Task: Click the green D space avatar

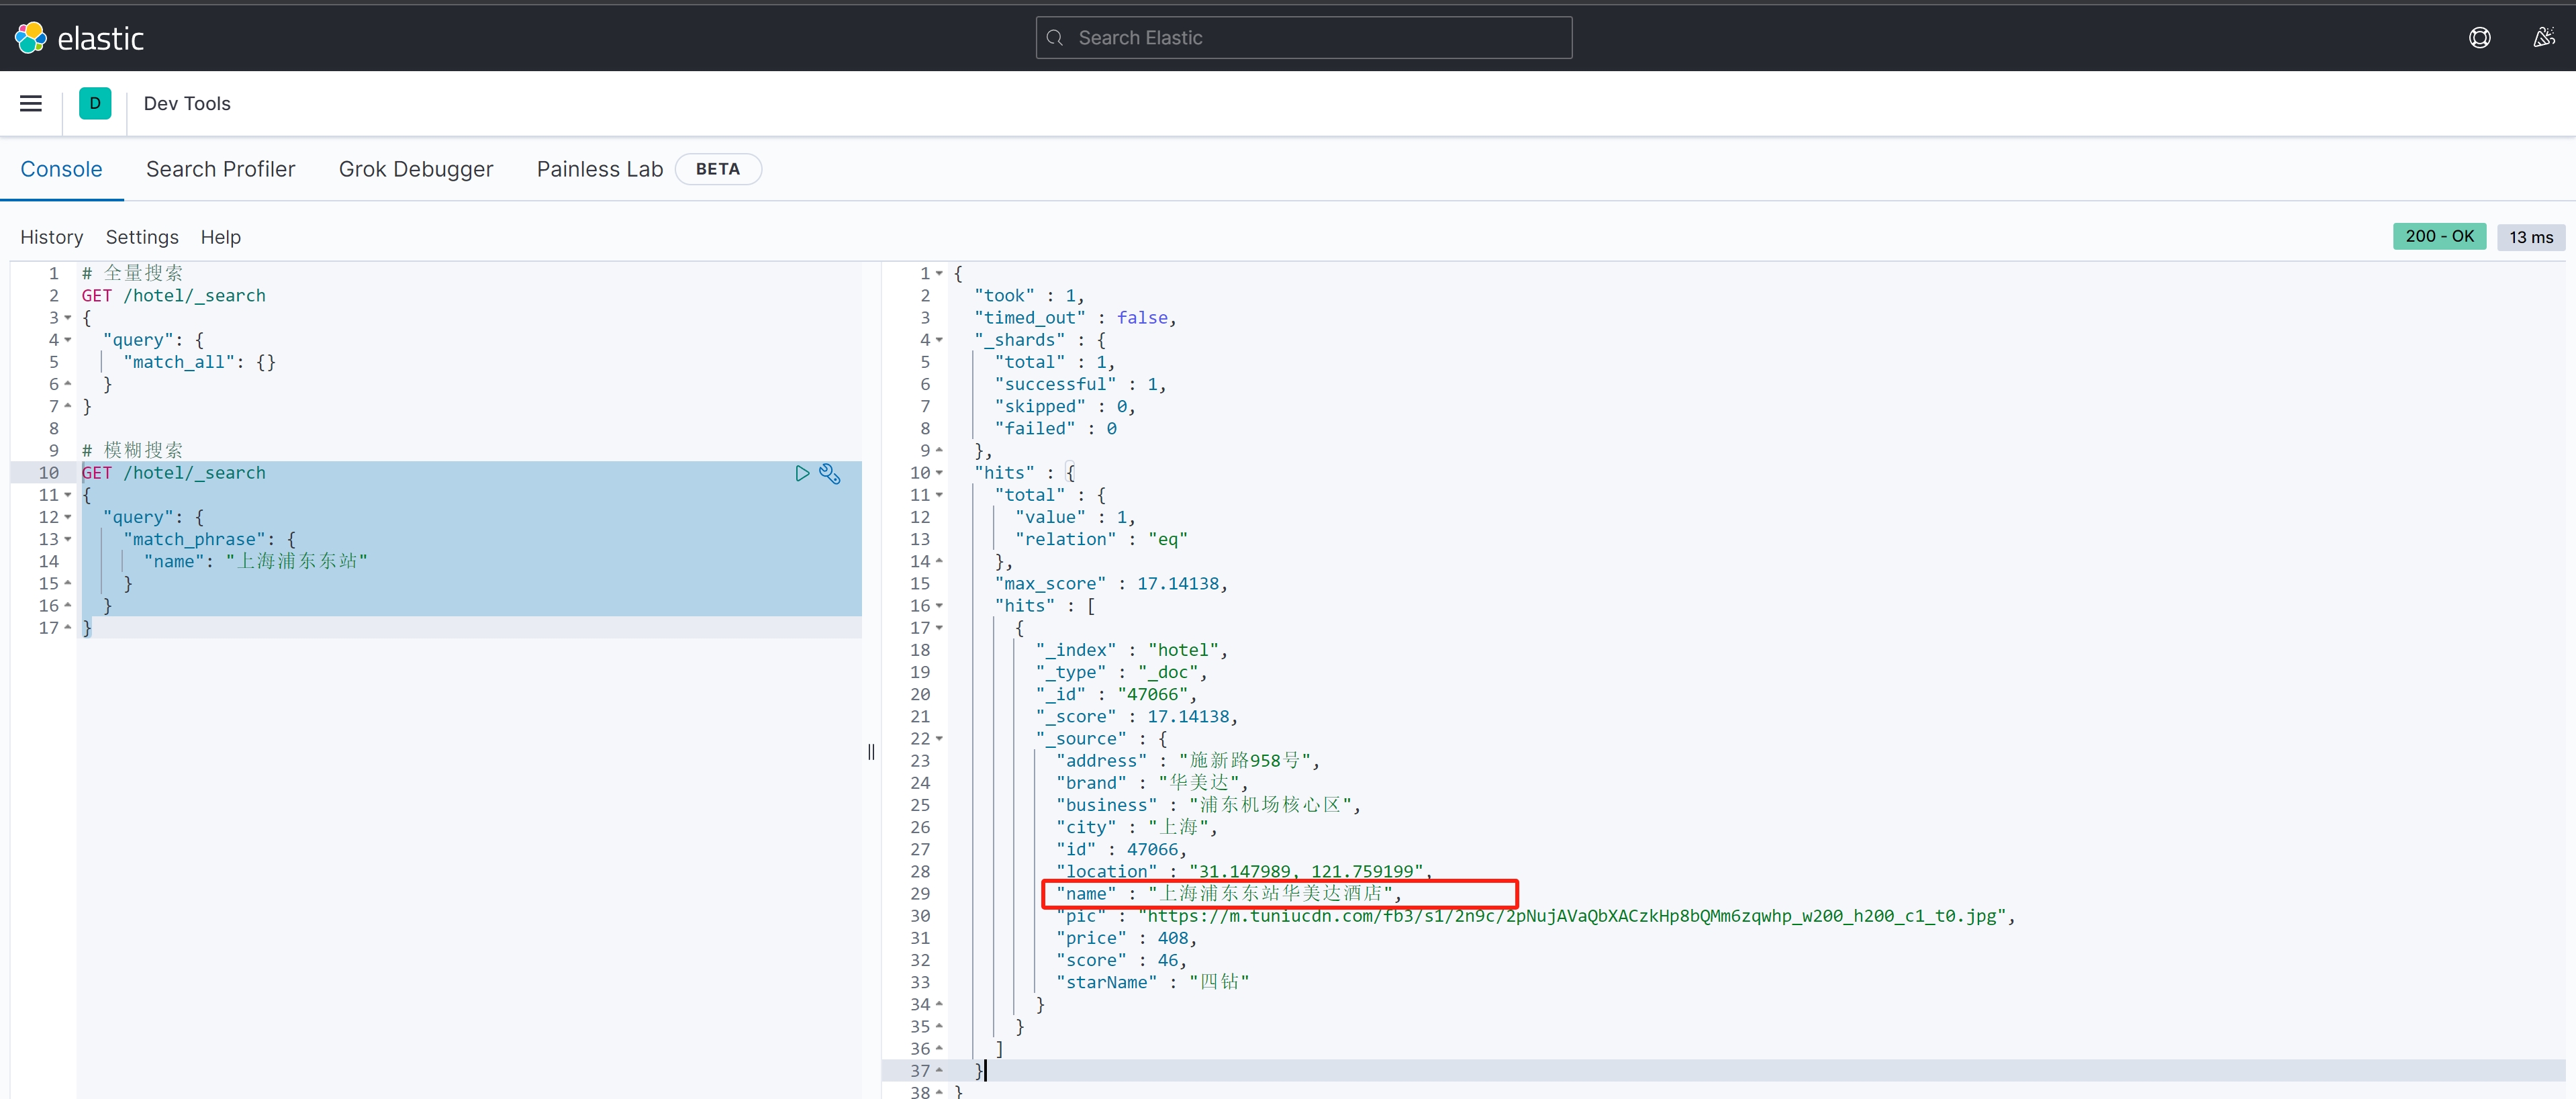Action: (x=95, y=104)
